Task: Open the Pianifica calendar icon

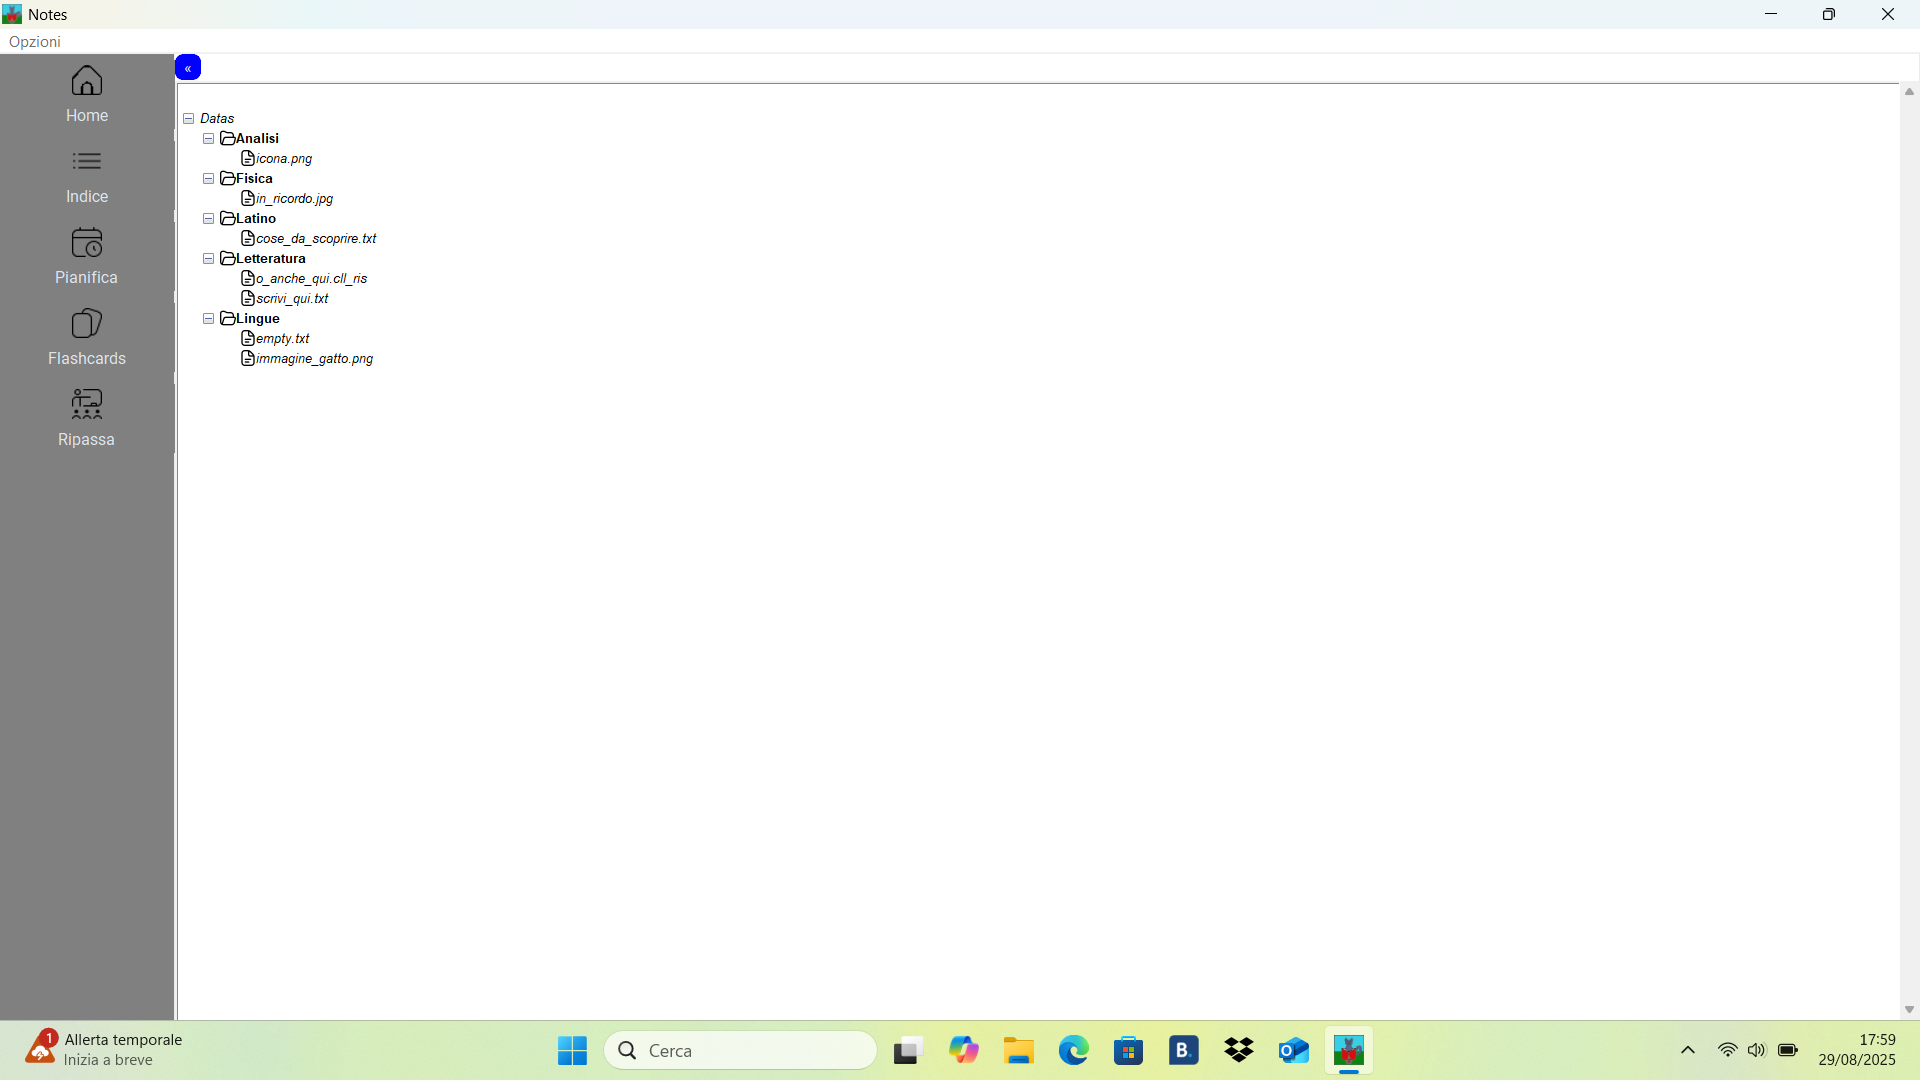Action: [87, 243]
